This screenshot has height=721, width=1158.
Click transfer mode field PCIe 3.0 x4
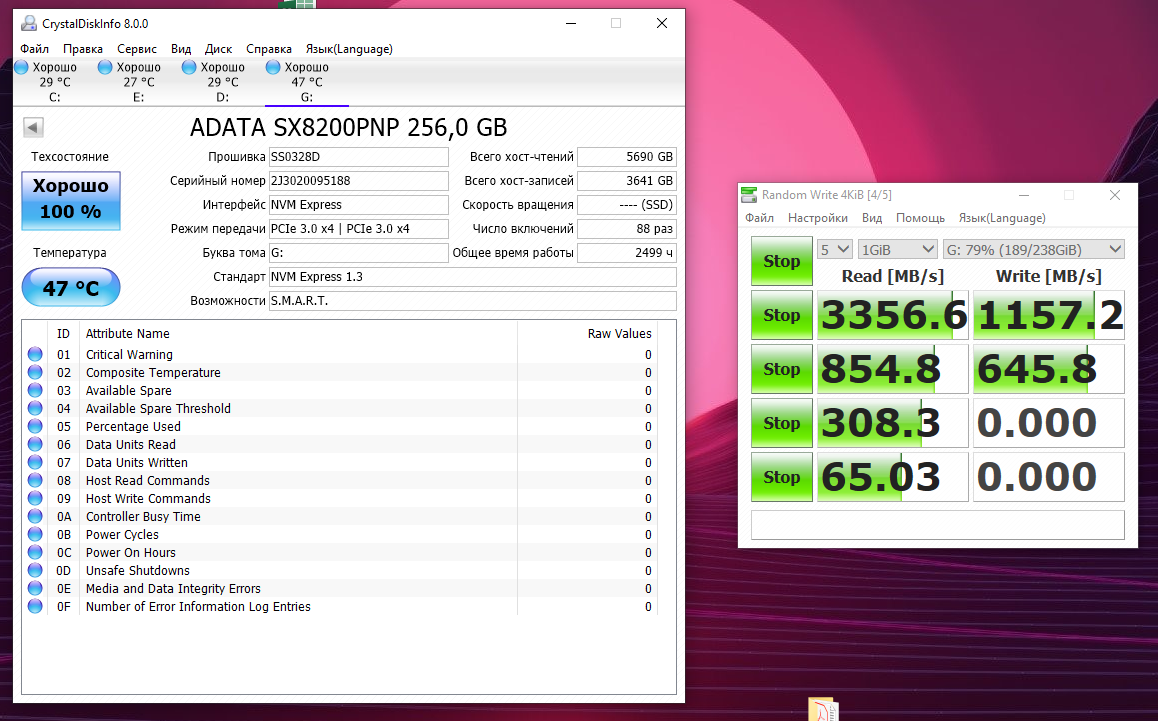click(358, 229)
